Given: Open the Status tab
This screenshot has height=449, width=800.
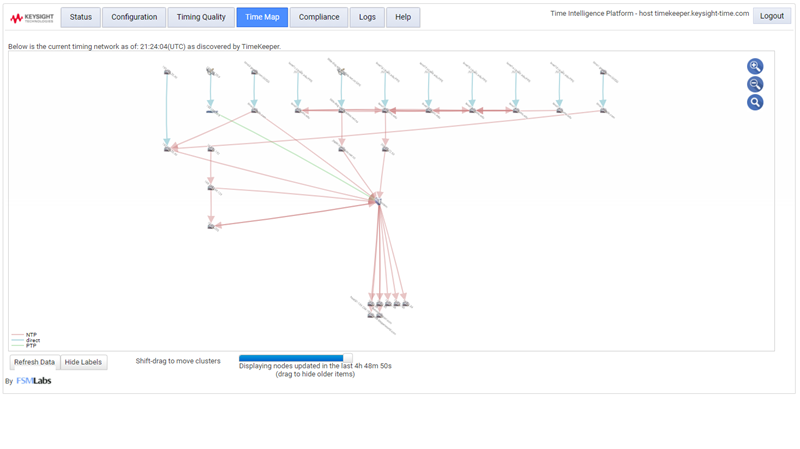Looking at the screenshot, I should click(x=81, y=17).
